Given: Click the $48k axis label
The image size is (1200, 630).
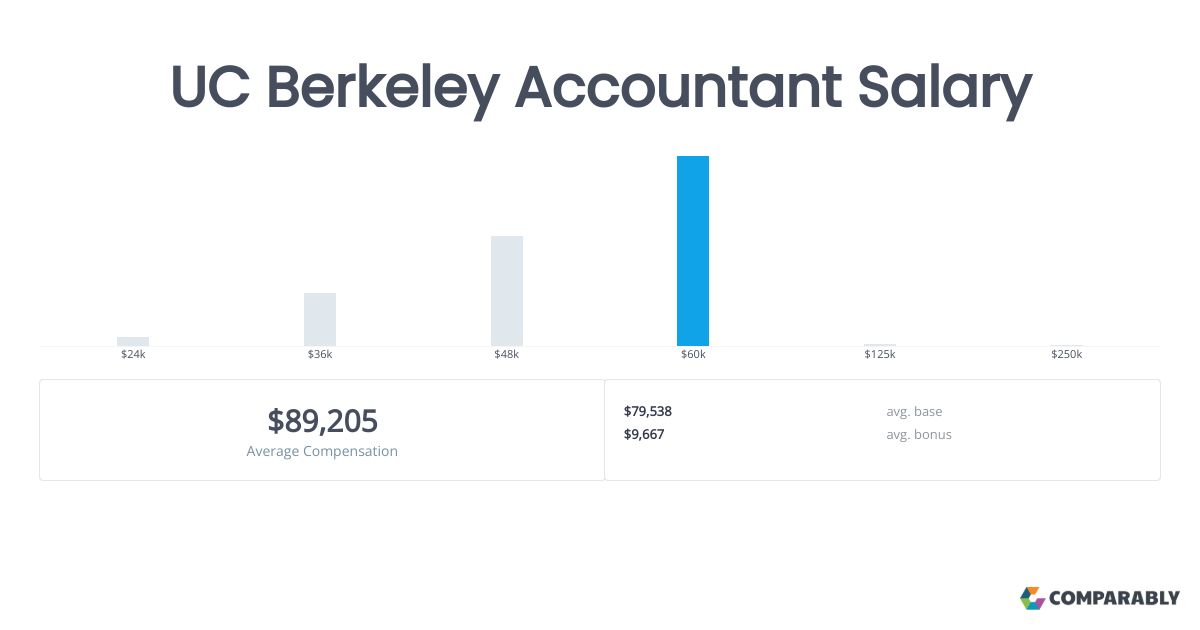Looking at the screenshot, I should click(507, 355).
